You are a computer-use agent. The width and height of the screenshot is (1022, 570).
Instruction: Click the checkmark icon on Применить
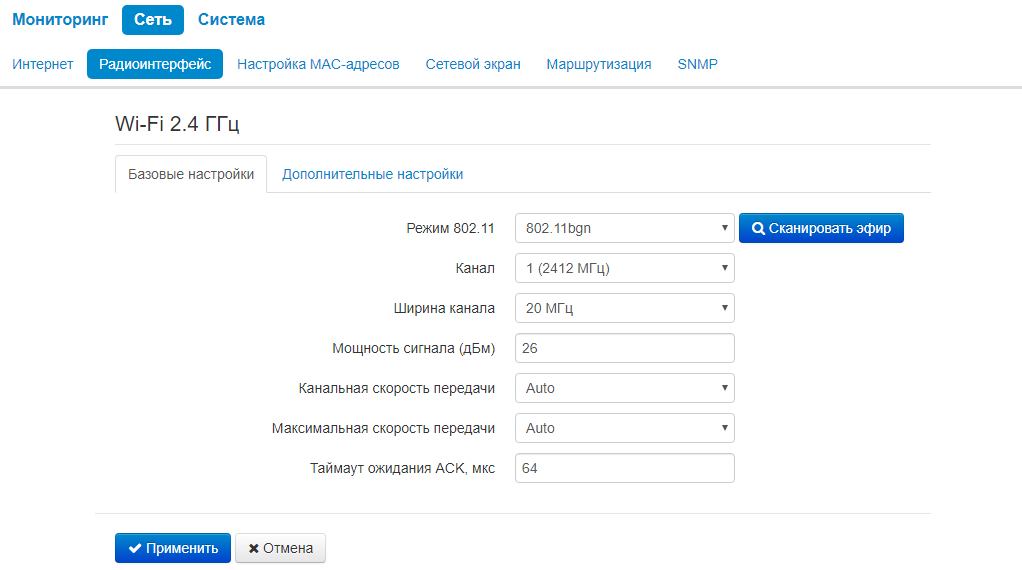point(135,548)
